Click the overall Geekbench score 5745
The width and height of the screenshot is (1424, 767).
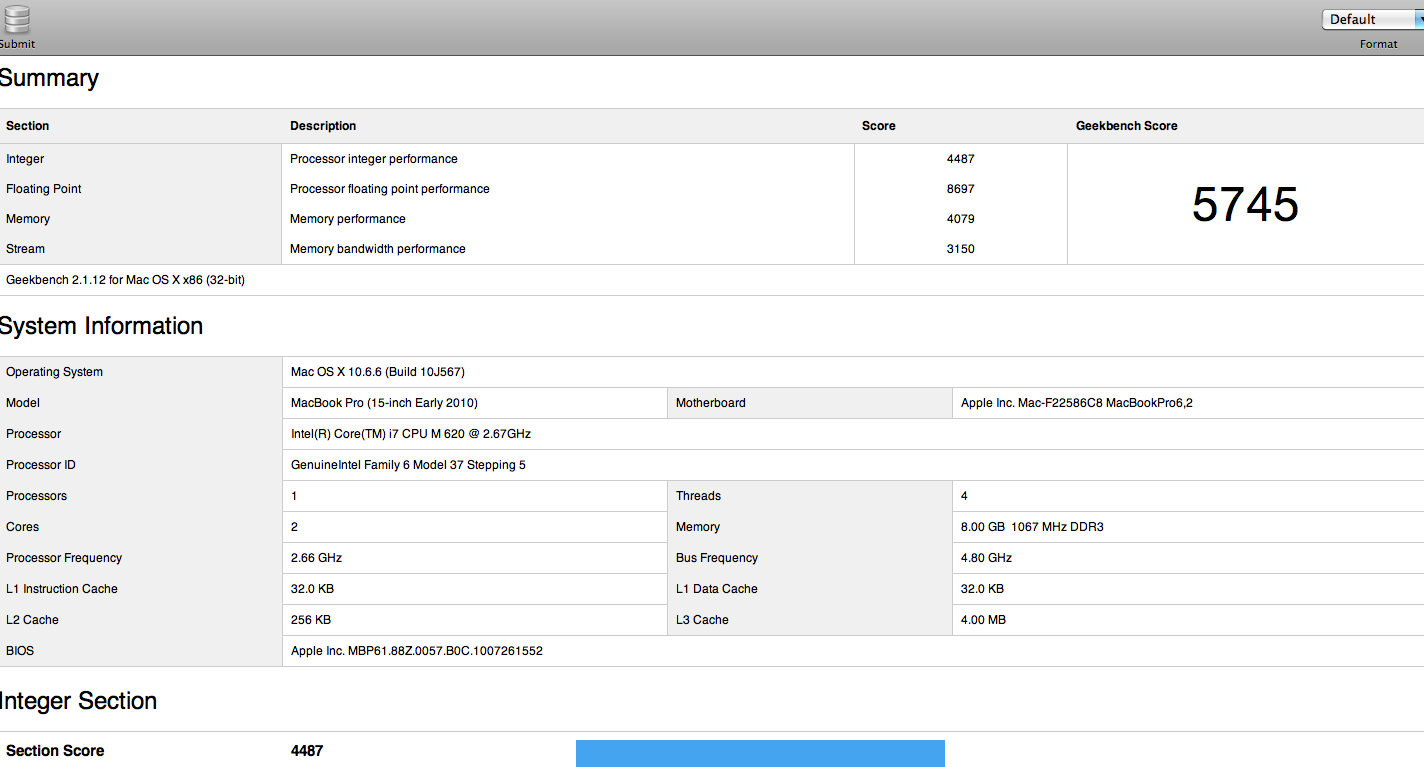(1245, 204)
